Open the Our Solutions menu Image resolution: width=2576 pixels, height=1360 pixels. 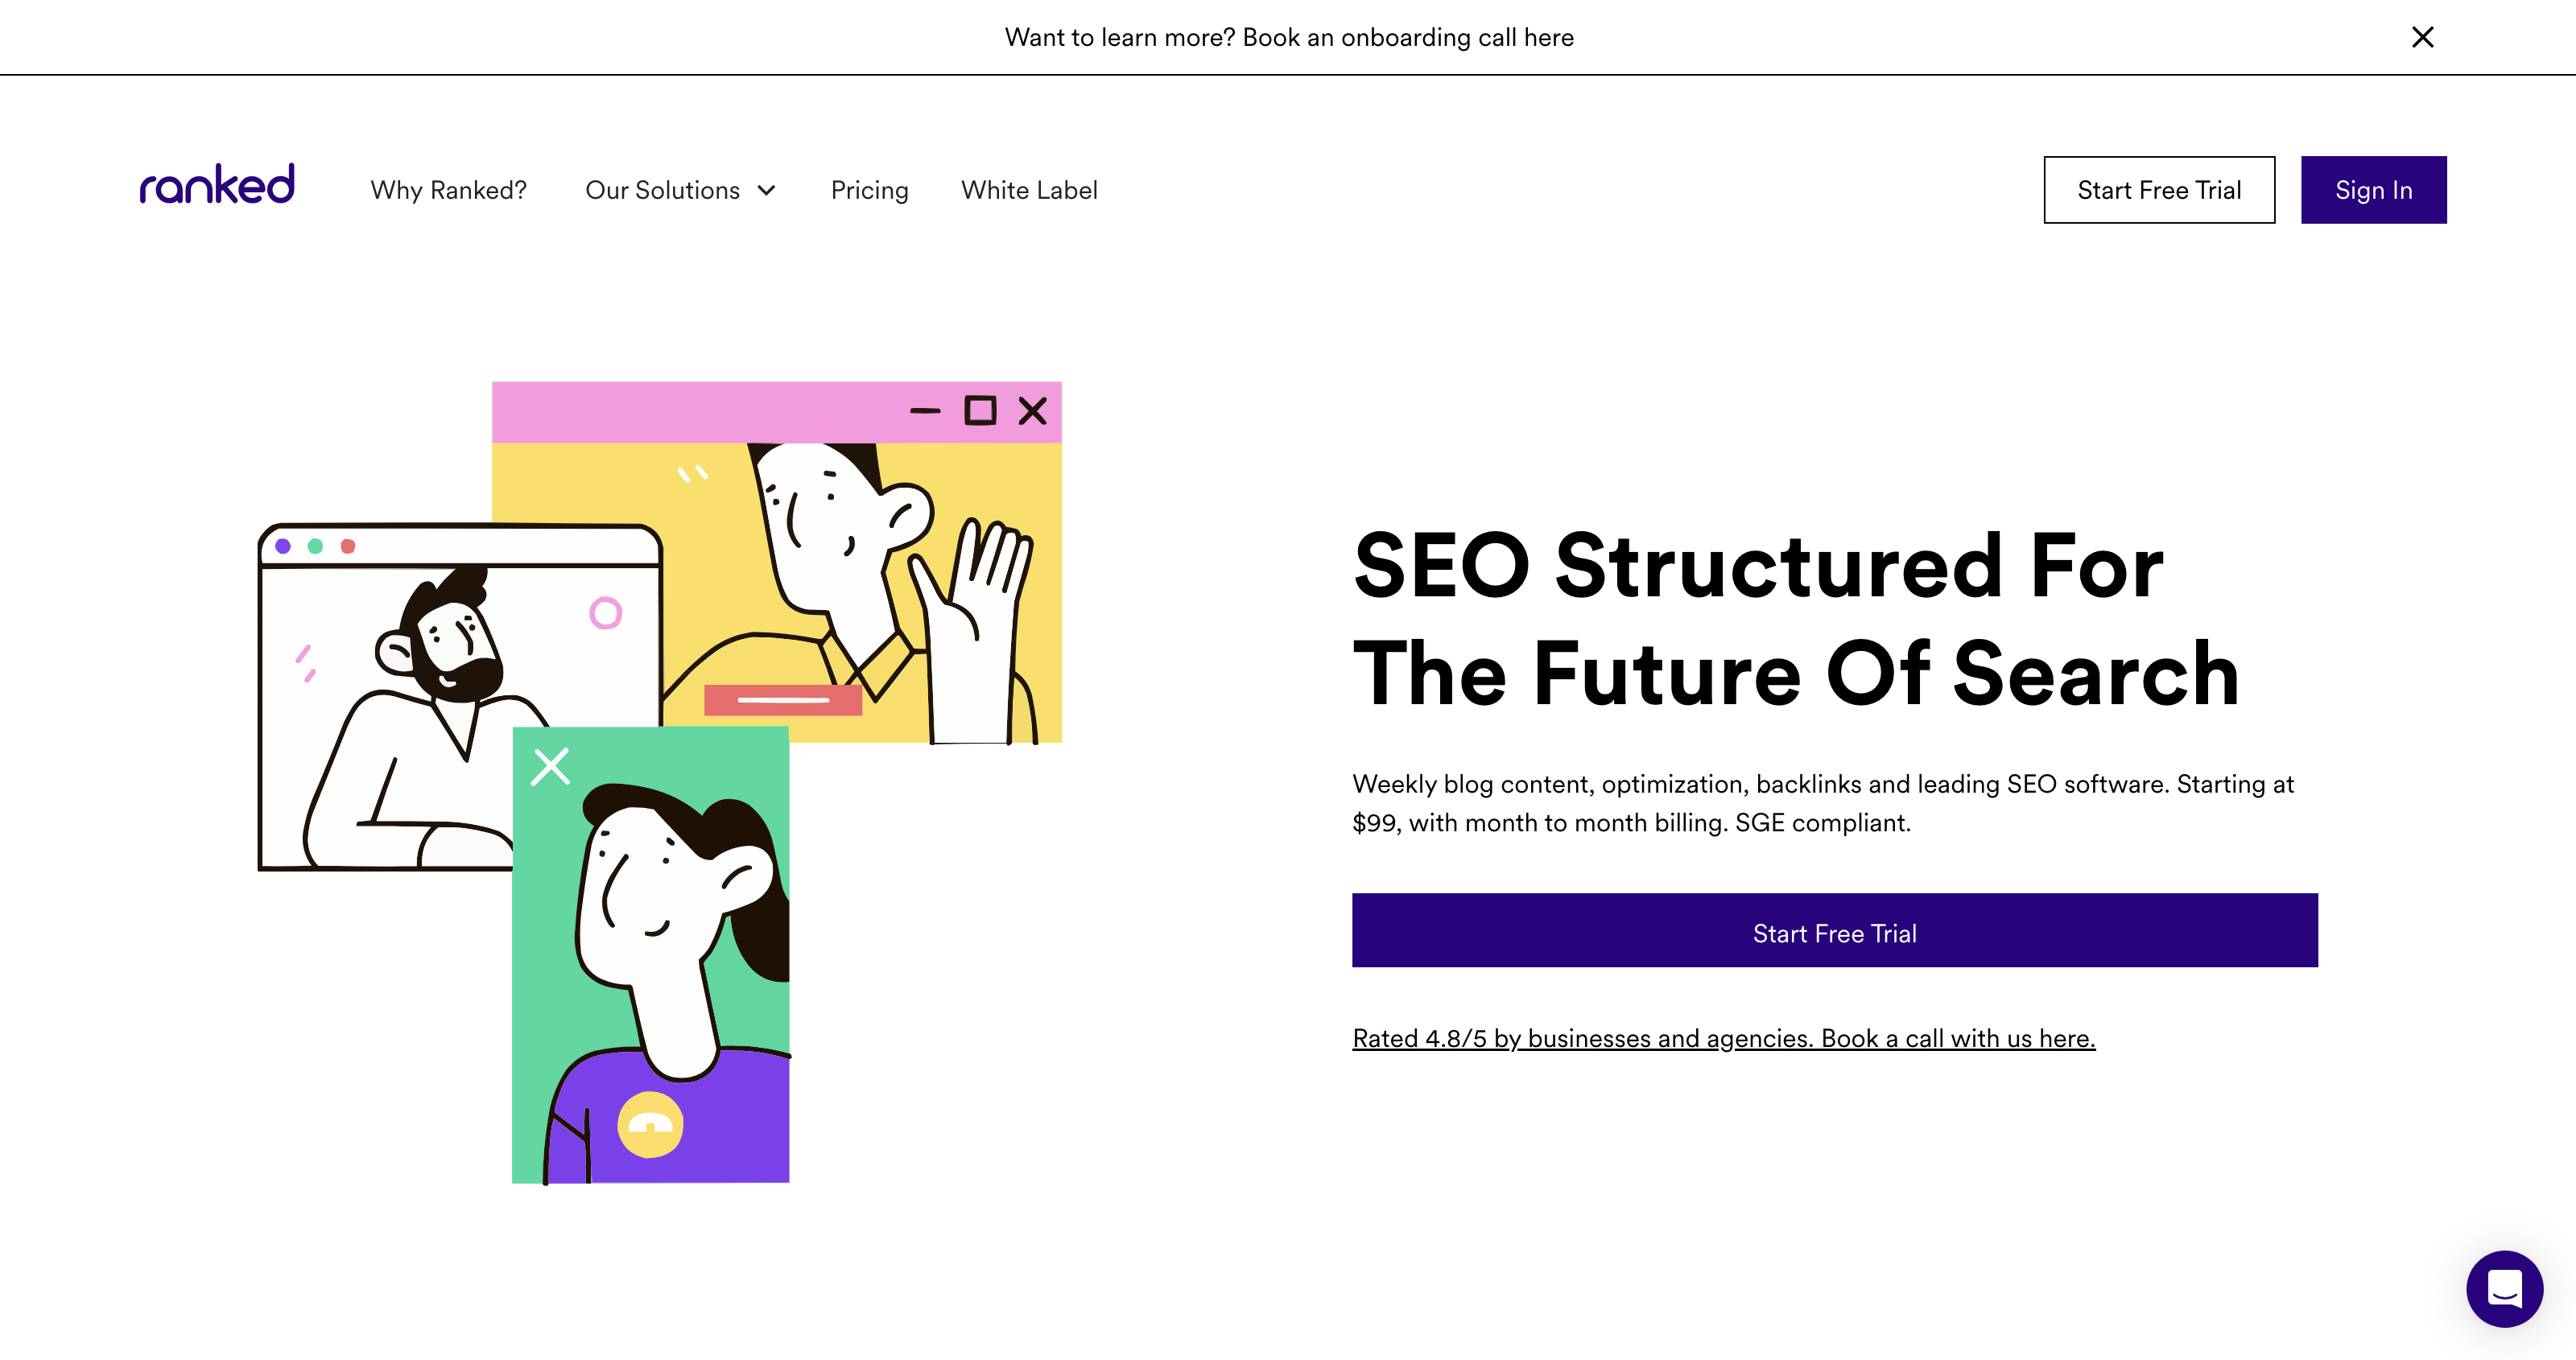coord(680,190)
